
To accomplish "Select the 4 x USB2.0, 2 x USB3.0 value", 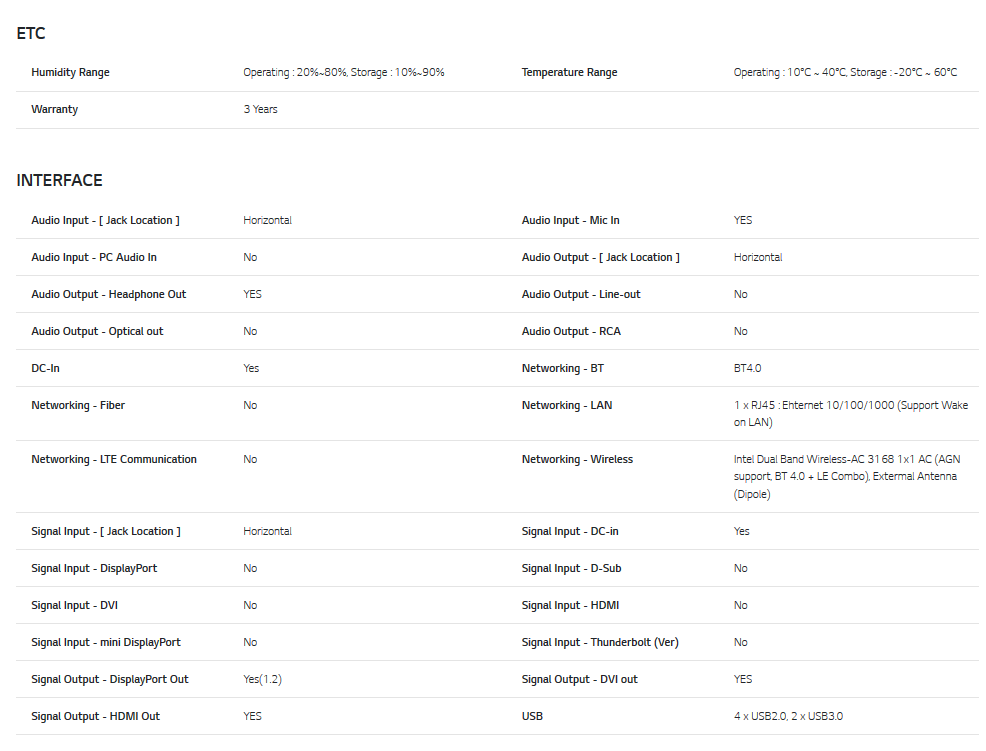I will (788, 716).
